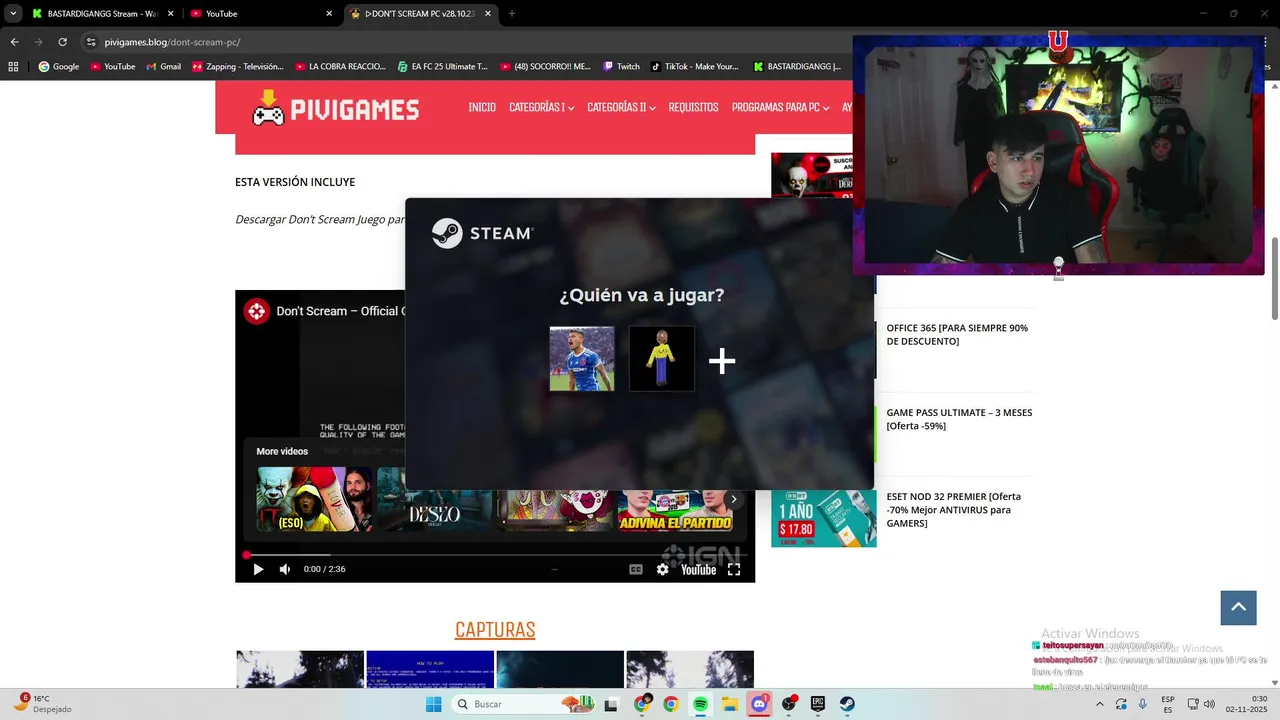Select the yellow figure Steam profile avatar
Viewport: 1280px width, 720px height.
tap(662, 358)
